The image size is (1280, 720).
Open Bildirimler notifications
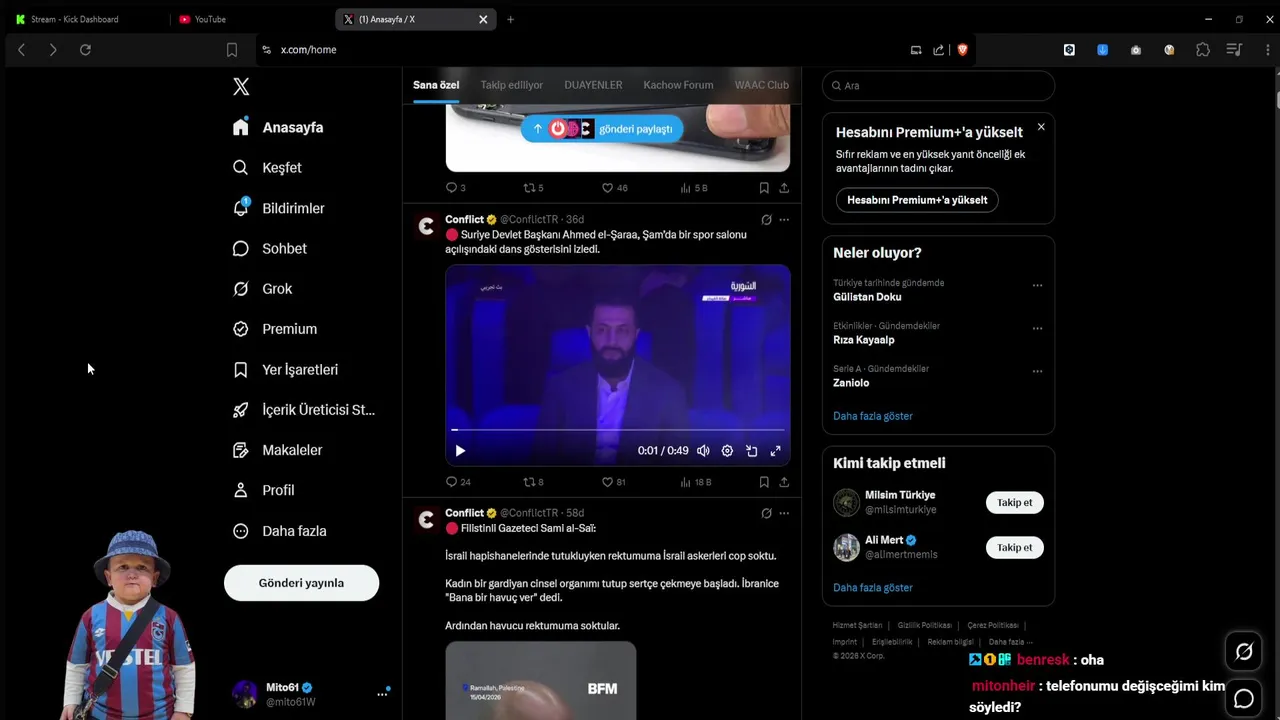click(279, 208)
